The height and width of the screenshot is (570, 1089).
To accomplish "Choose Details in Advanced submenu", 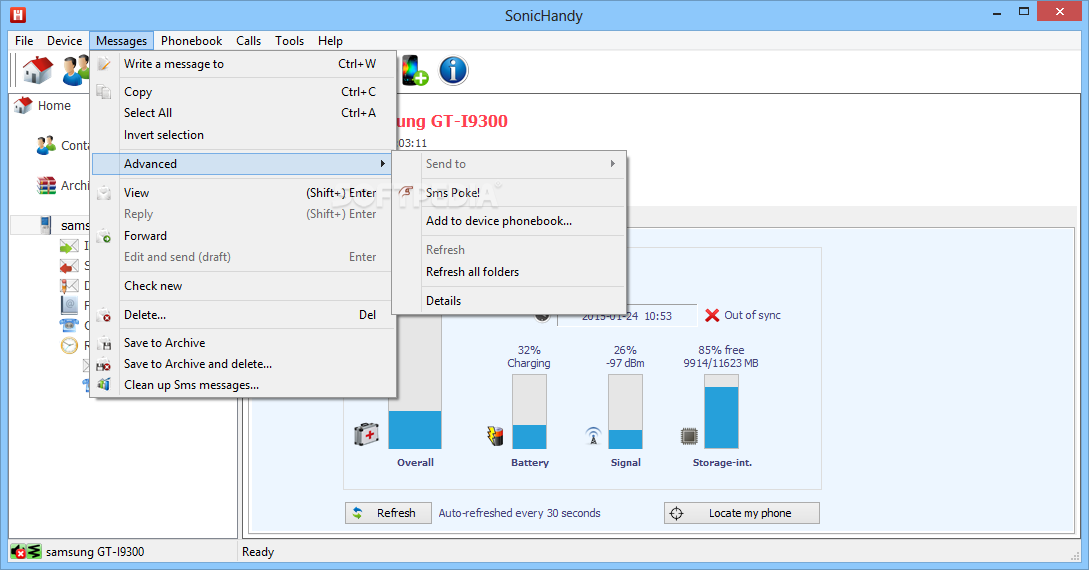I will click(x=510, y=301).
